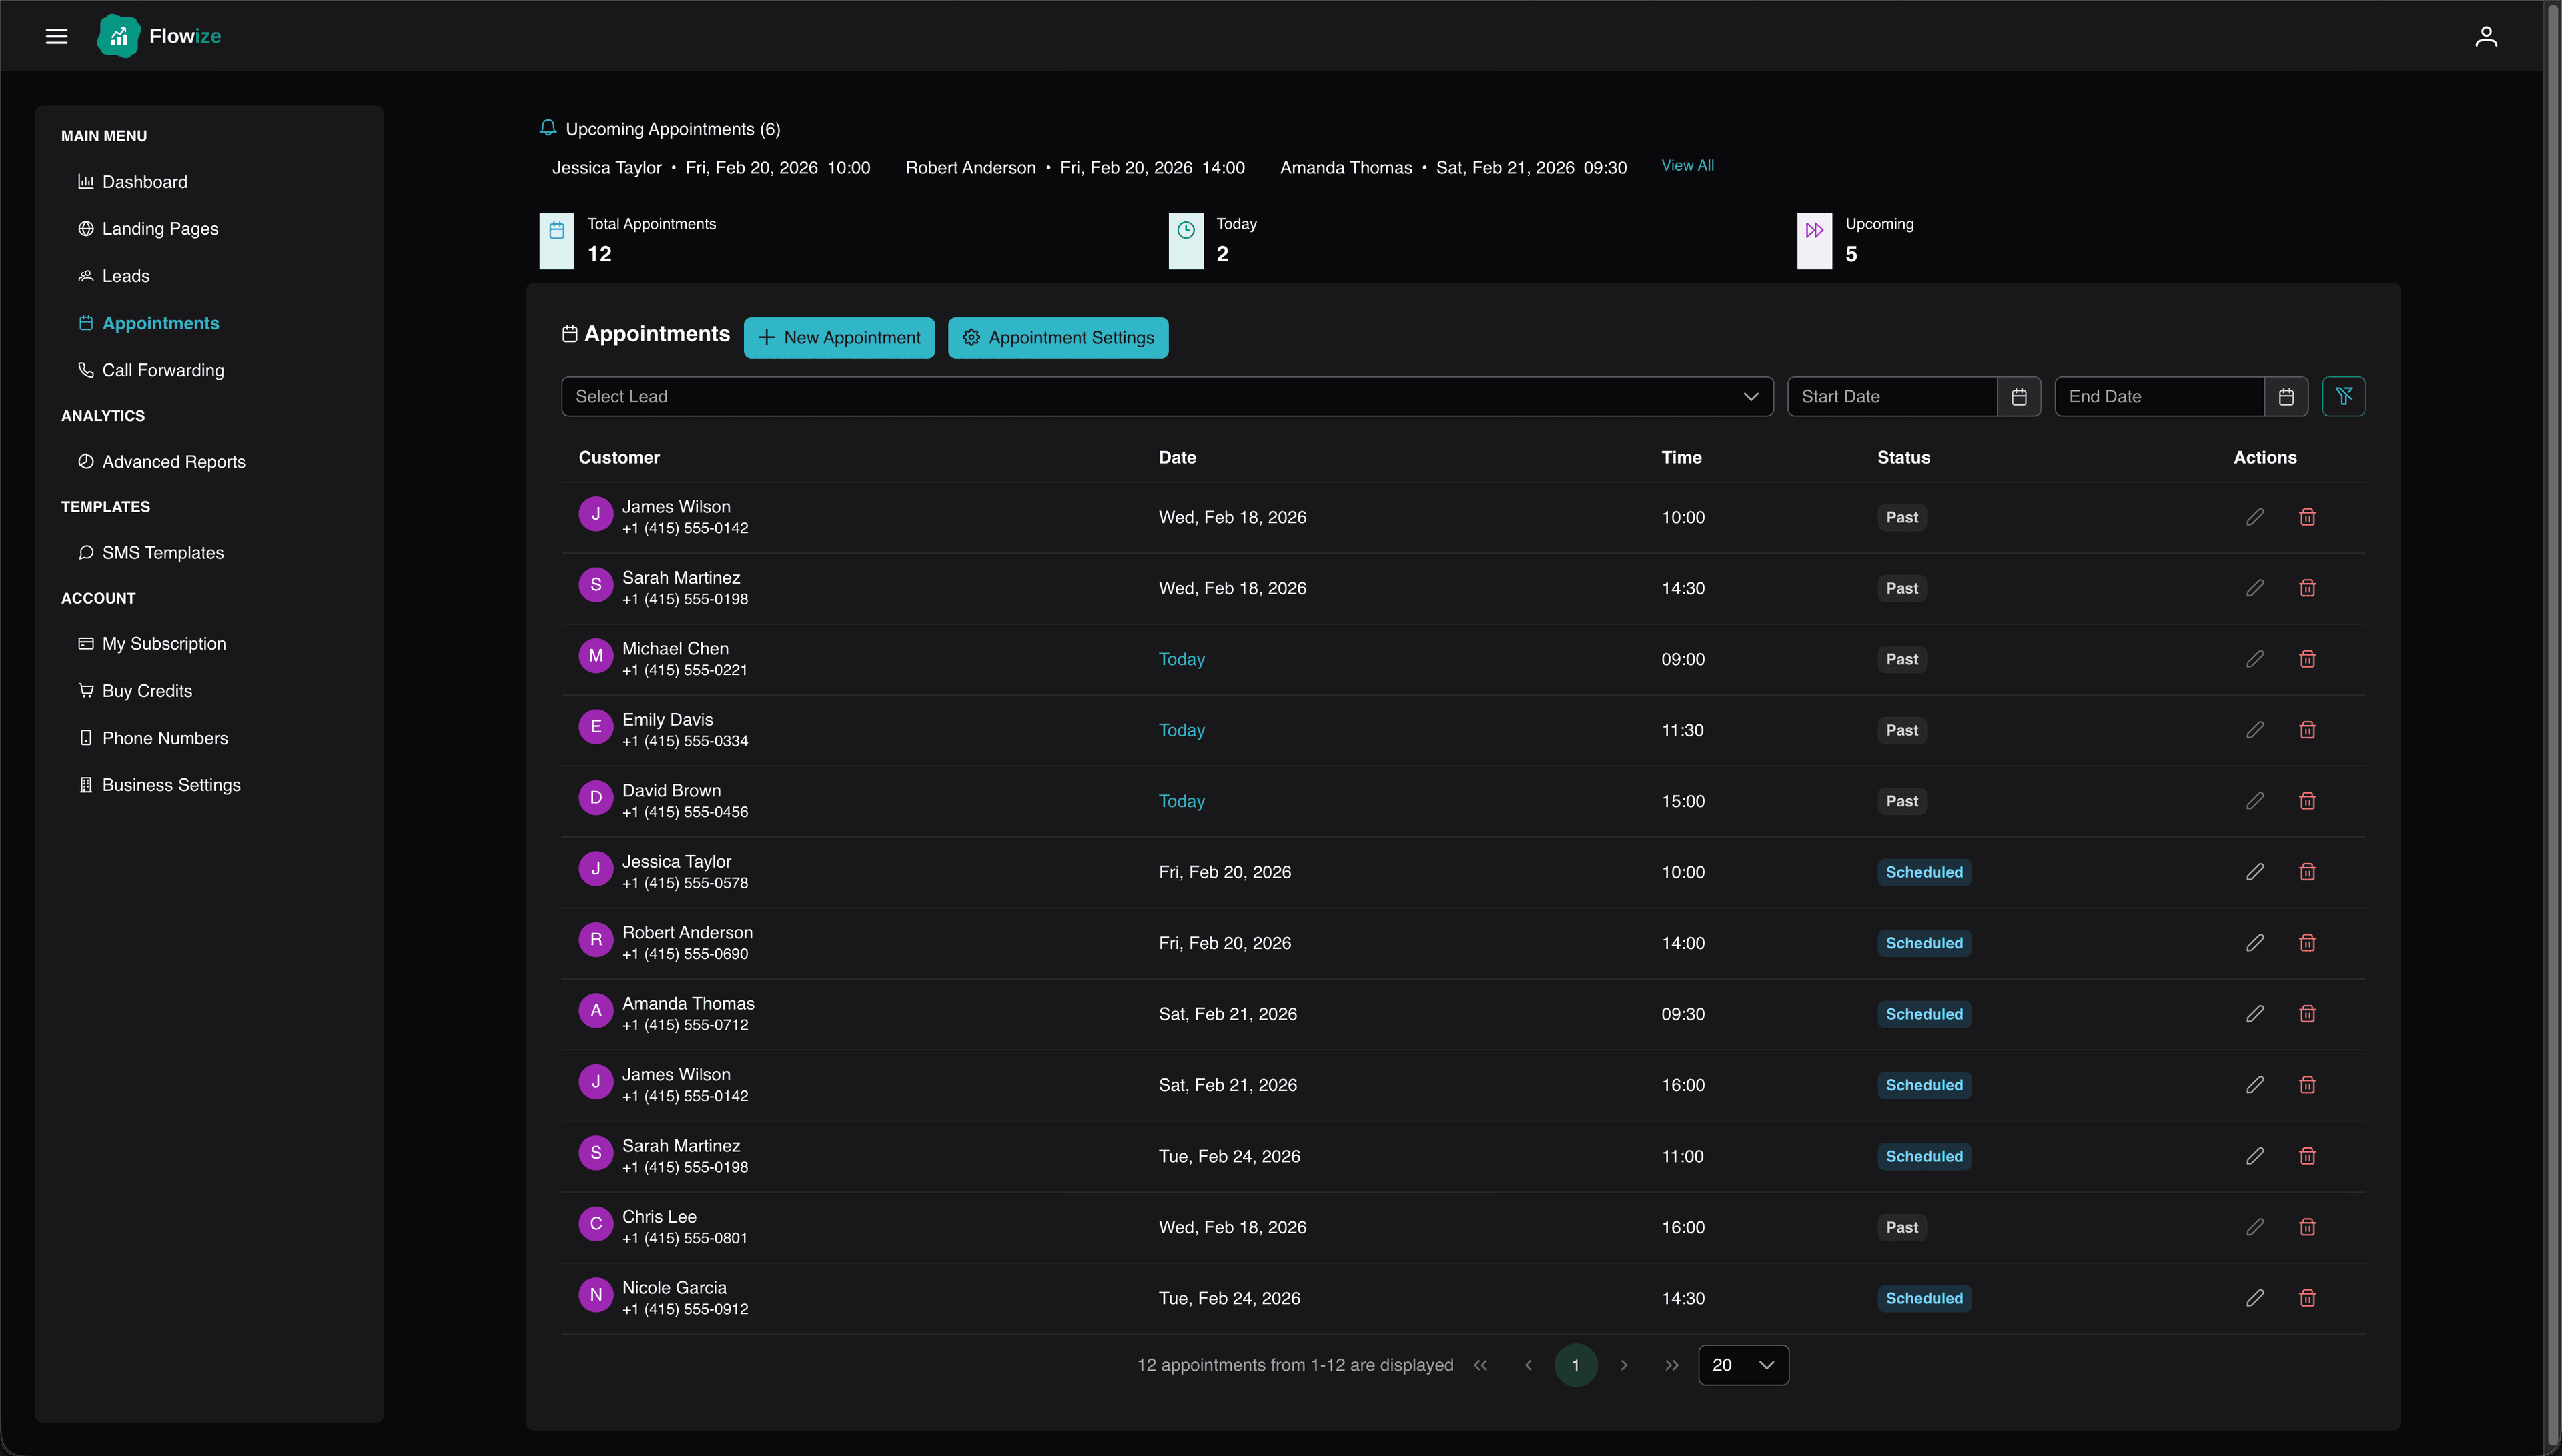Go to the next page with right arrow
This screenshot has width=2562, height=1456.
1624,1364
